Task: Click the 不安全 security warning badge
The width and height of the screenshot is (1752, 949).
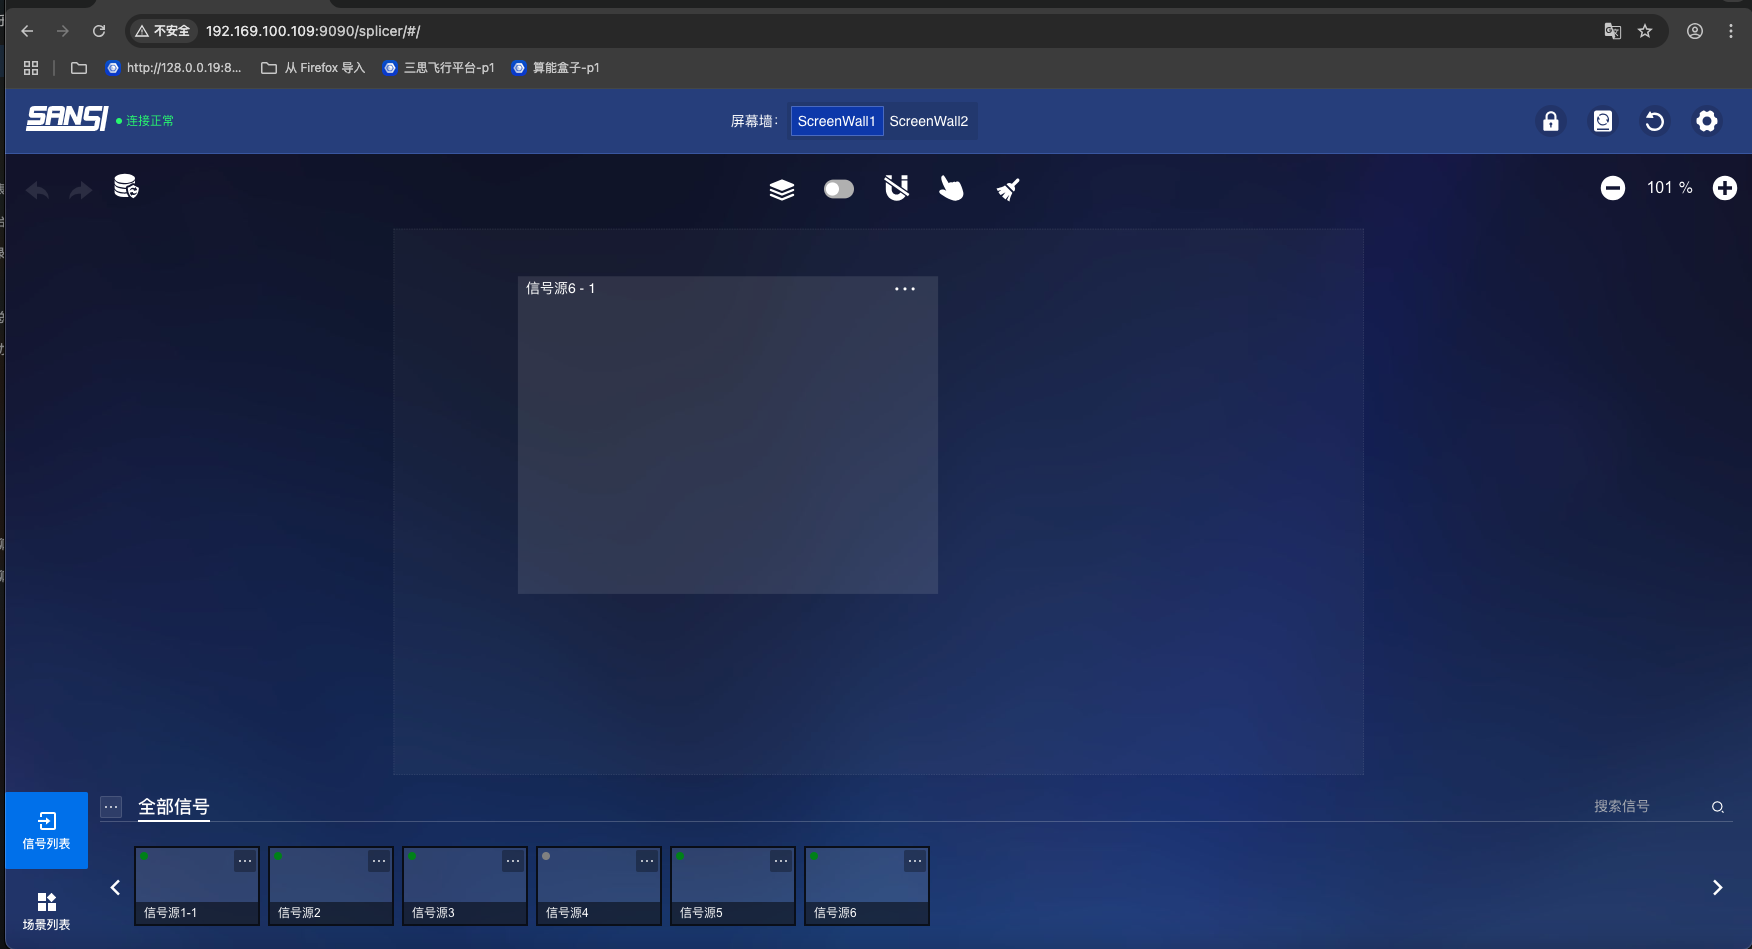Action: pyautogui.click(x=163, y=31)
